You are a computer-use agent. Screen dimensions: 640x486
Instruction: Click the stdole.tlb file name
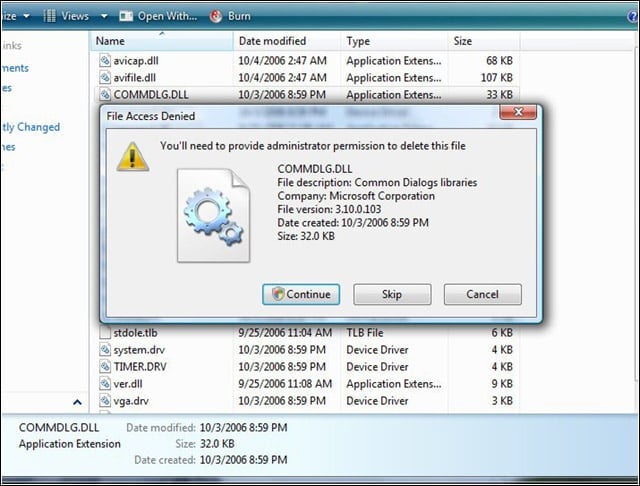pos(136,333)
